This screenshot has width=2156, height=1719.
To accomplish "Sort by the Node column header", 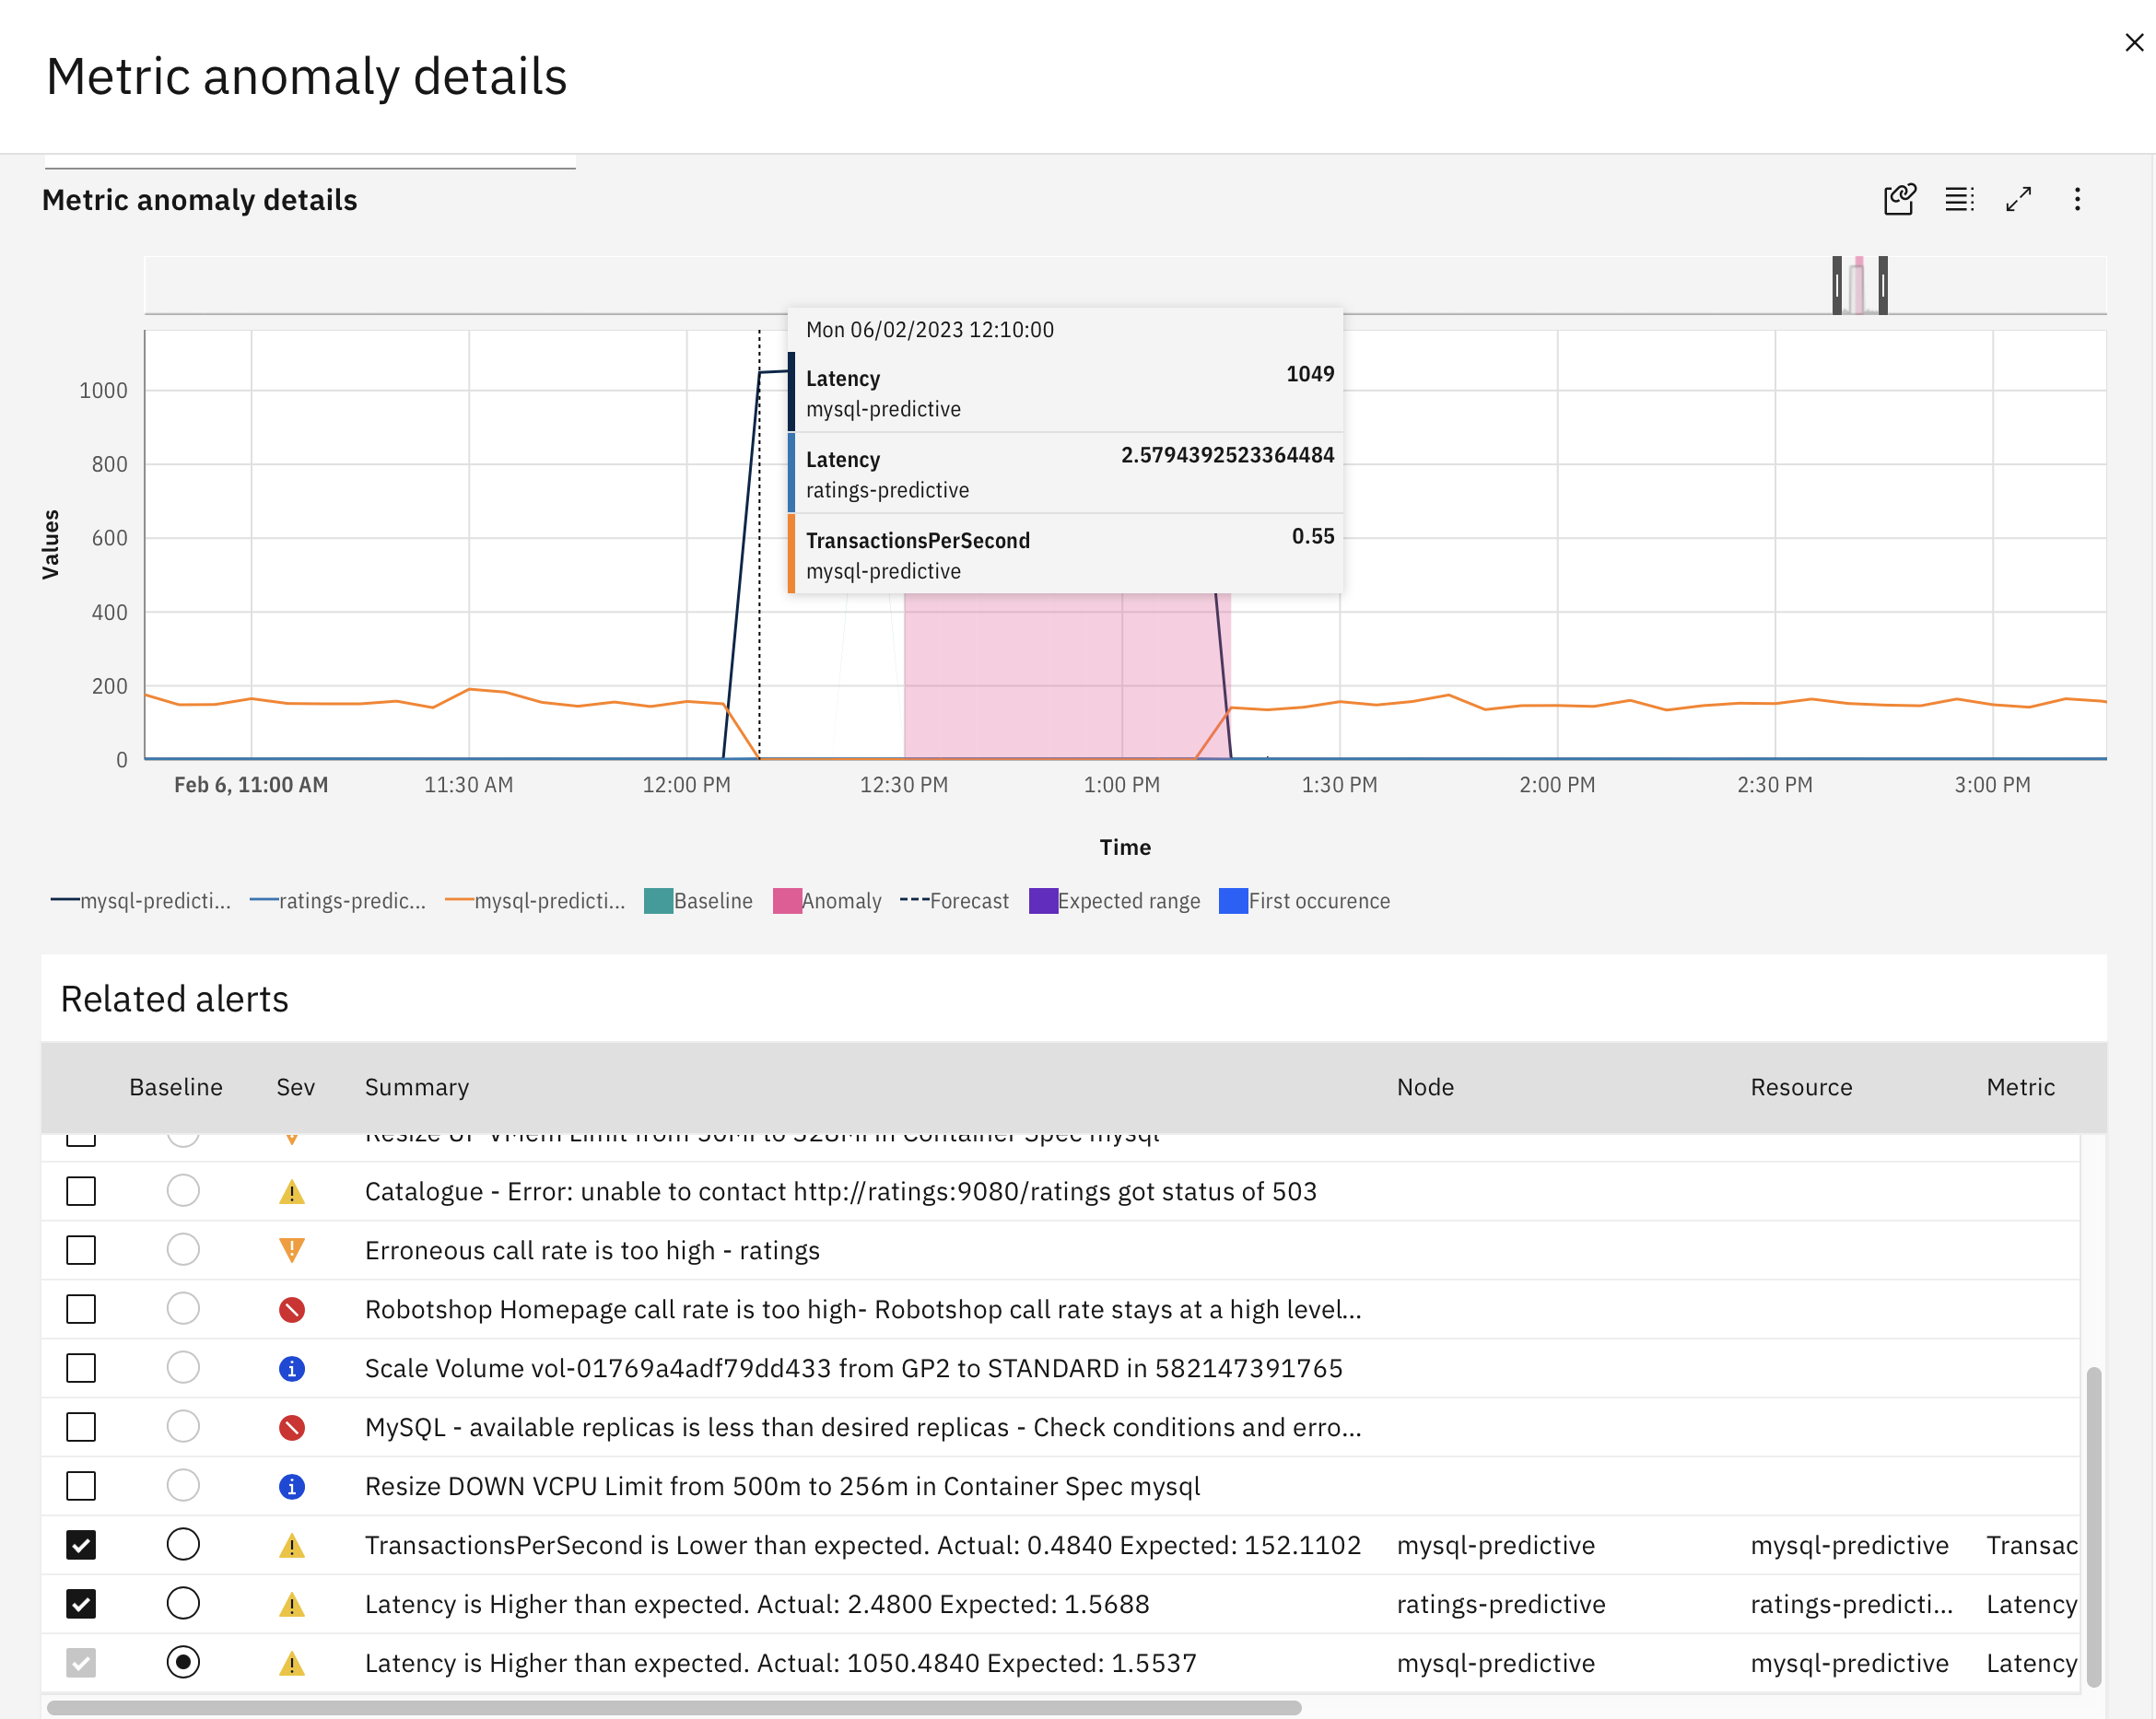I will tap(1425, 1087).
